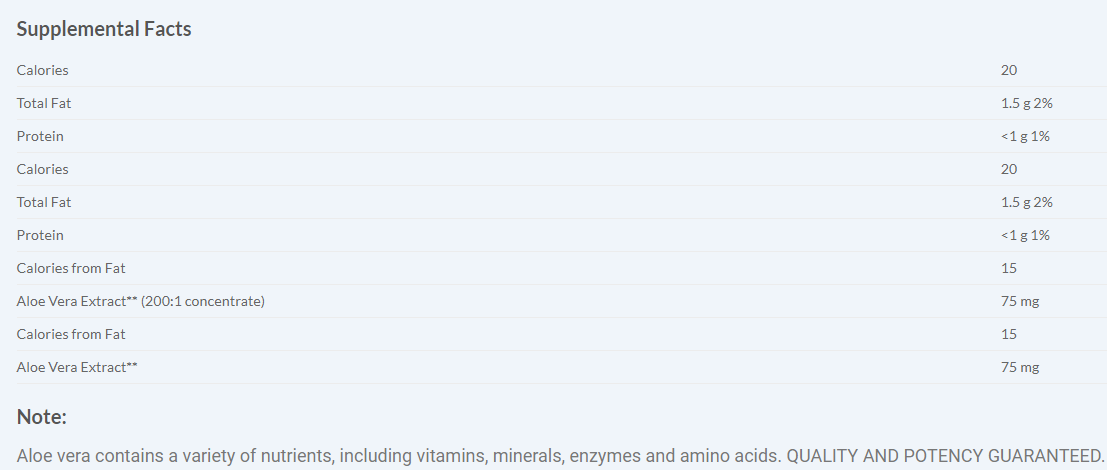Click the value 20 in the second Calories row
The height and width of the screenshot is (470, 1107).
pyautogui.click(x=1009, y=169)
